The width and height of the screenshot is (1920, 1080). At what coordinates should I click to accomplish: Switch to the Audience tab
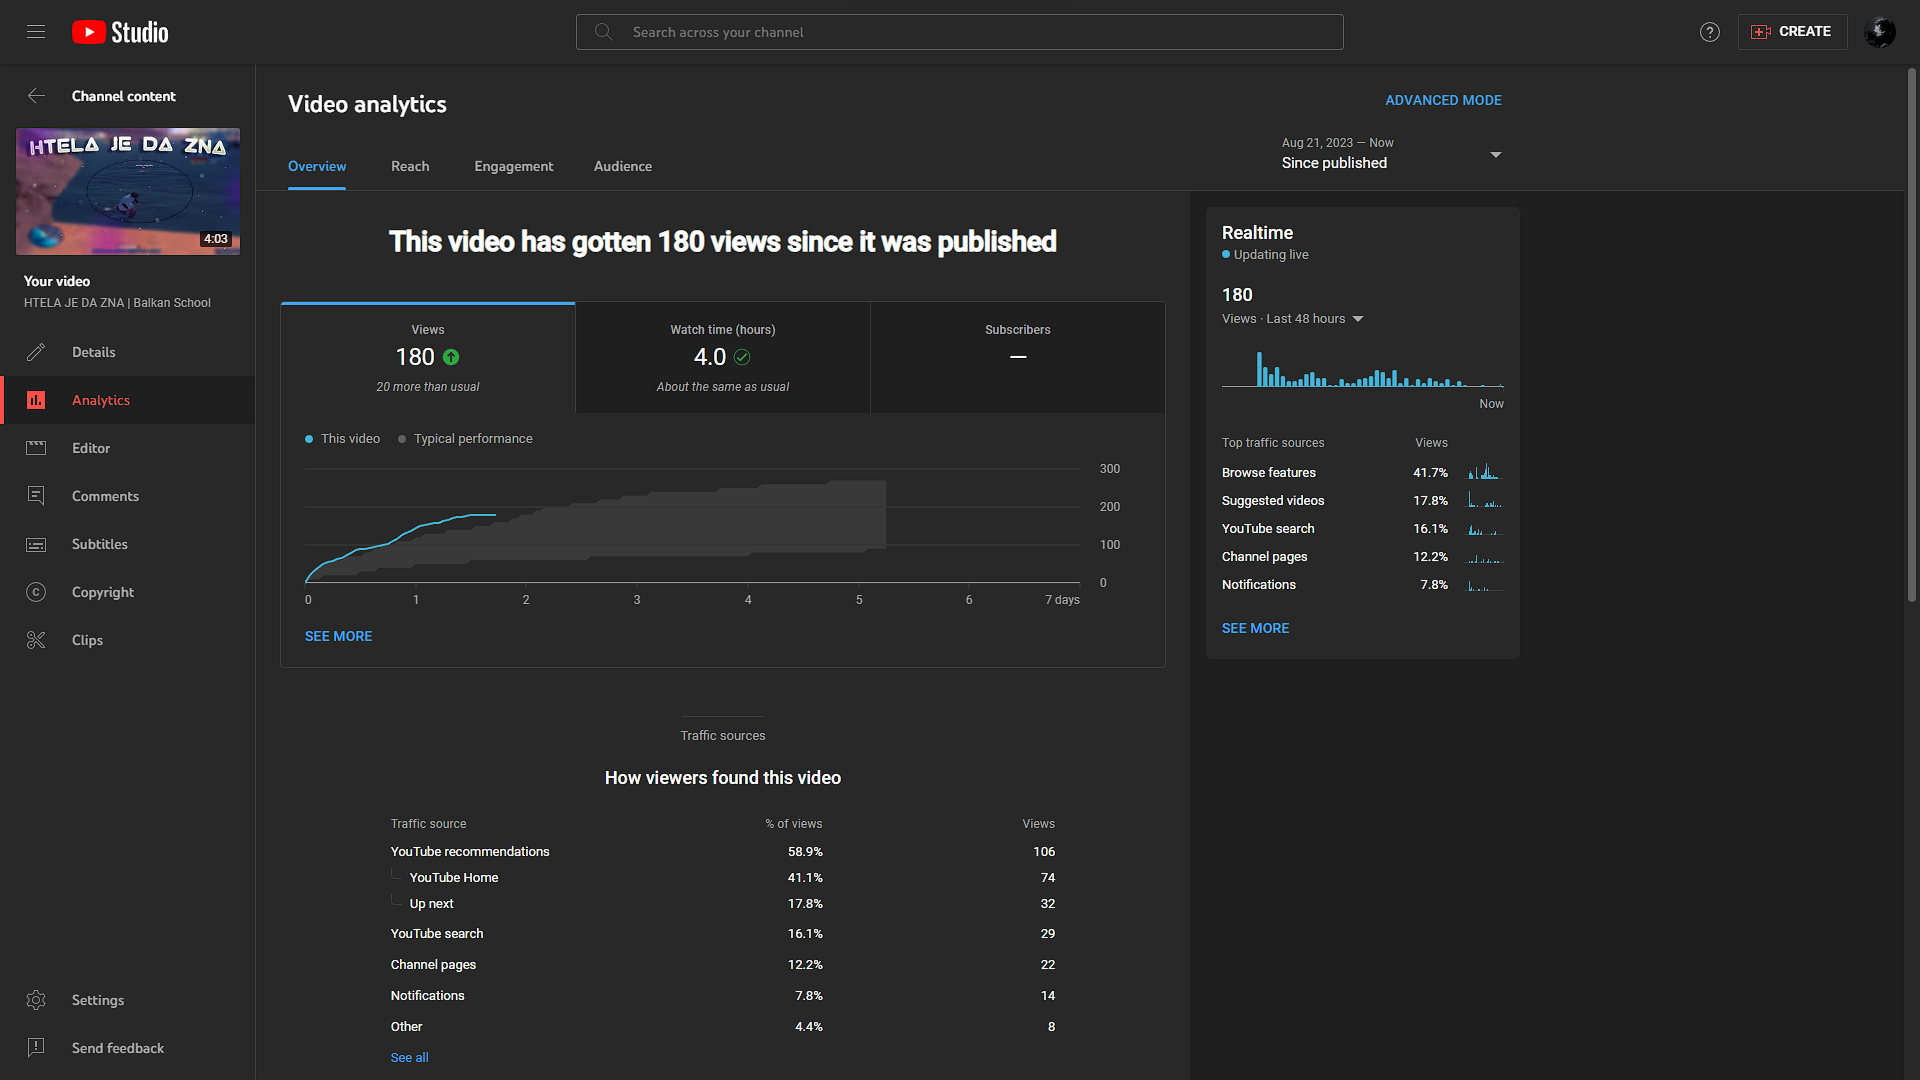pyautogui.click(x=623, y=166)
